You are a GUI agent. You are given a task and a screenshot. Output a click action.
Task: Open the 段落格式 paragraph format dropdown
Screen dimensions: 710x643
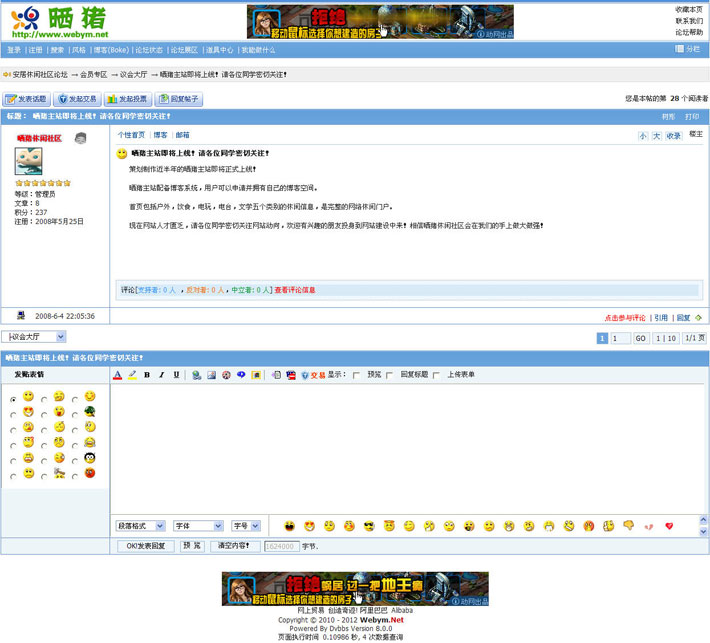click(141, 525)
